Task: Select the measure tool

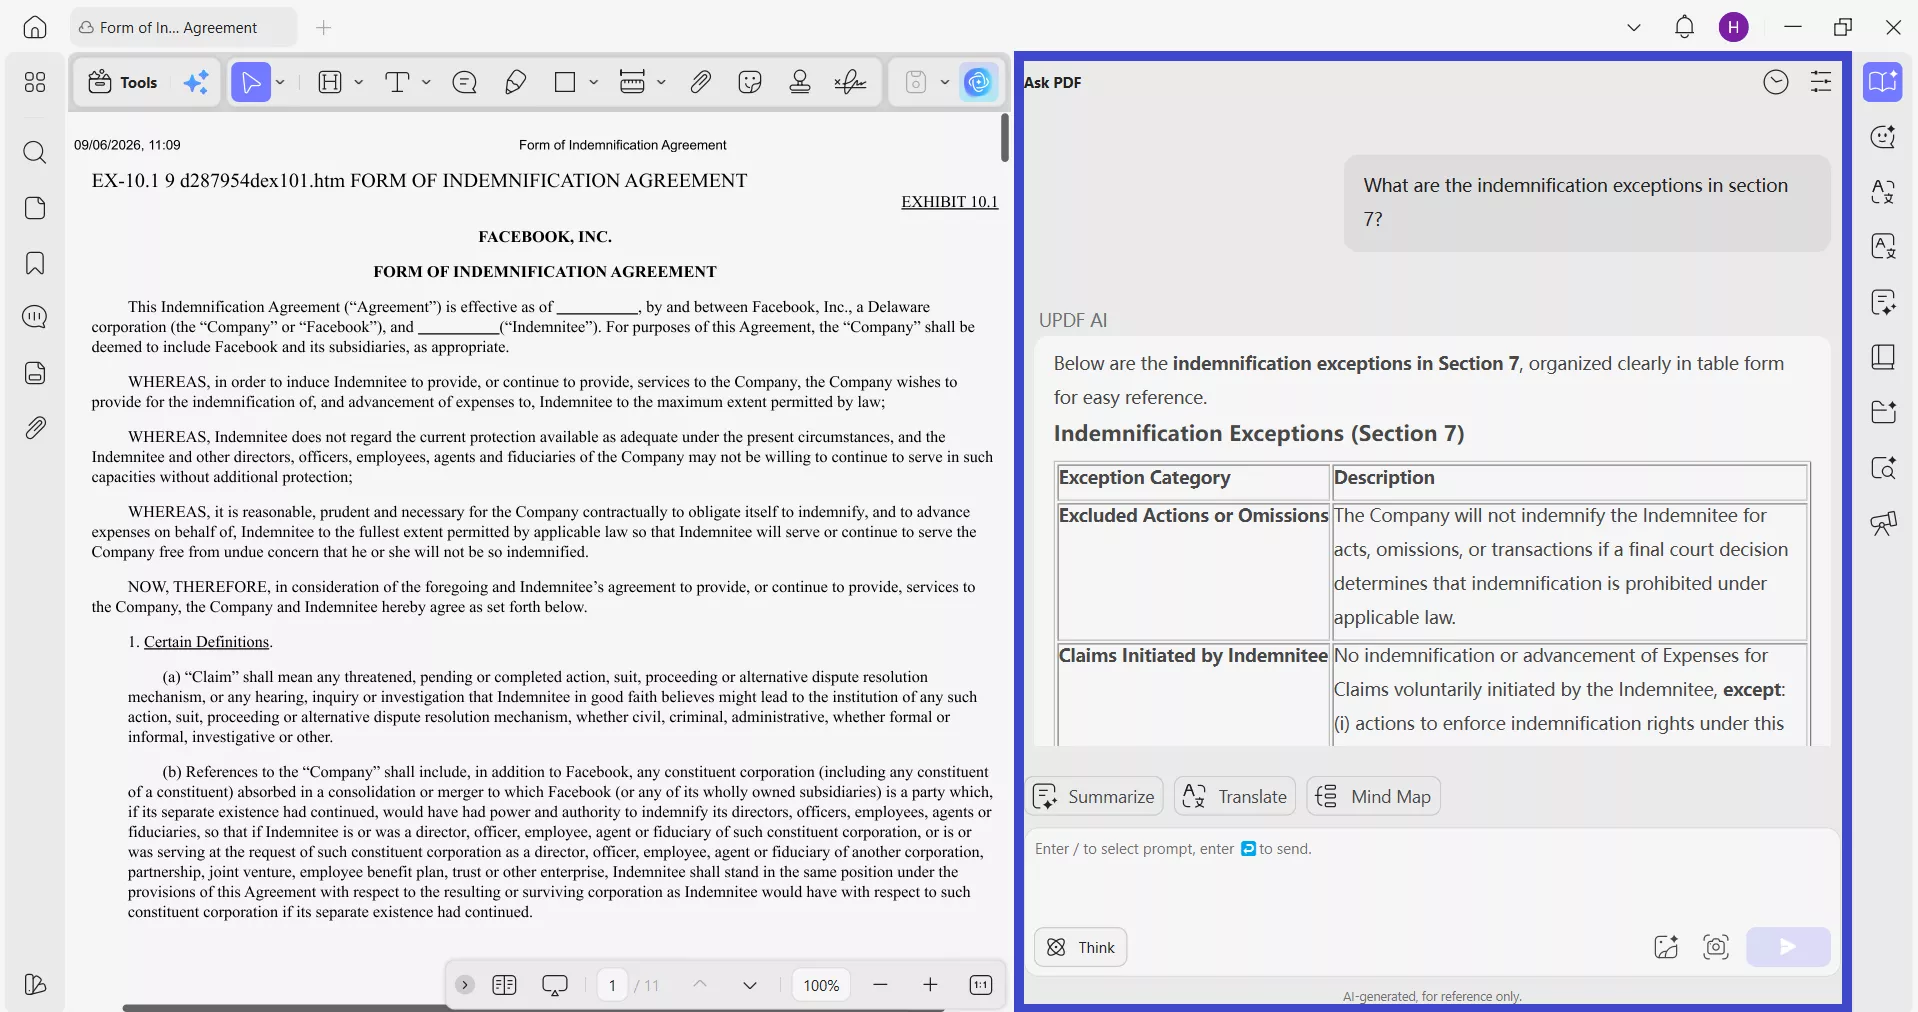Action: (x=632, y=82)
